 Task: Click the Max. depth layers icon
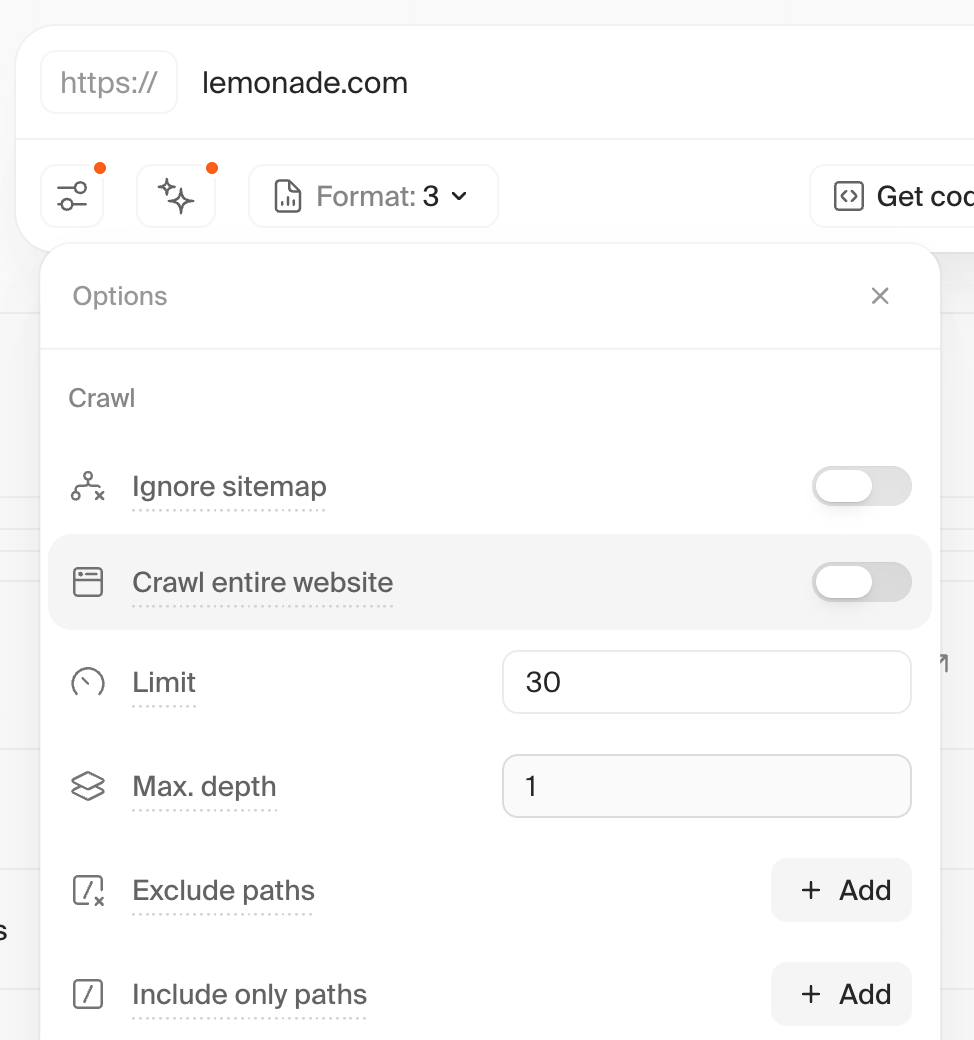[x=88, y=787]
